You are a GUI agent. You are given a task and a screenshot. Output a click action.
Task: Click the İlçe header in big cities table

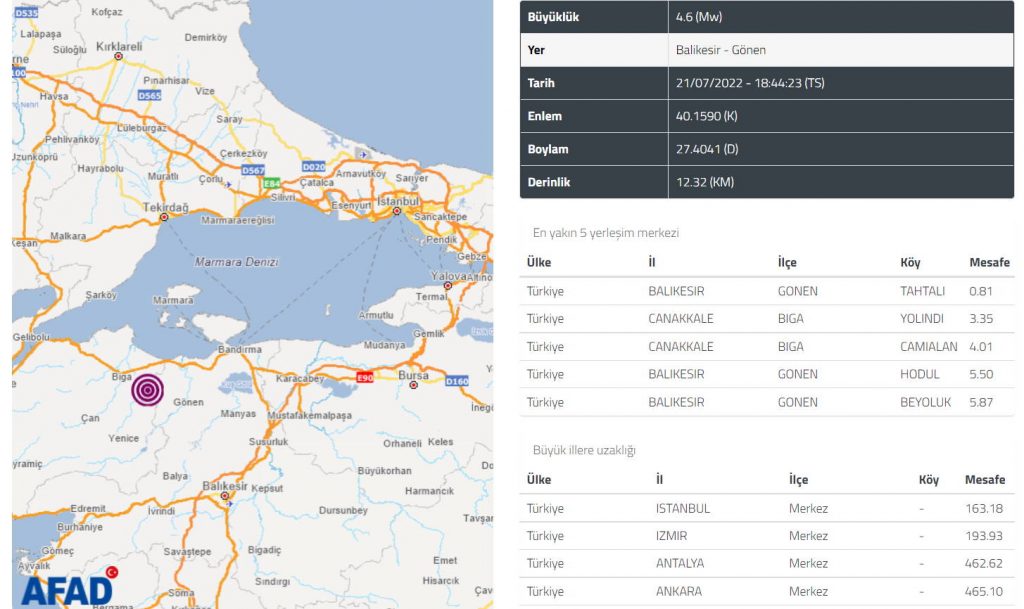coord(798,480)
